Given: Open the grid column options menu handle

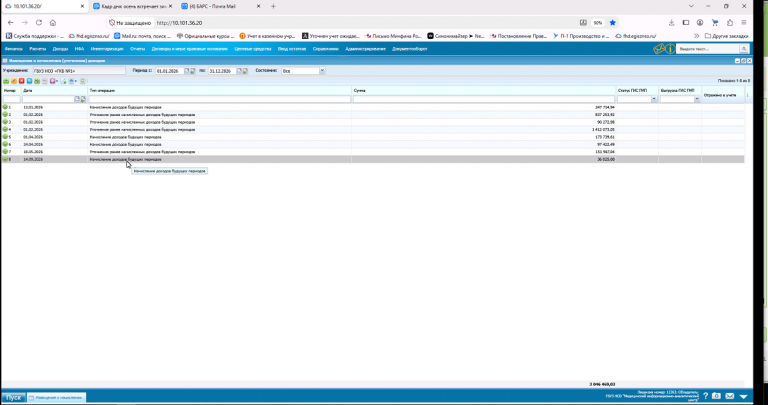Looking at the screenshot, I should (x=747, y=95).
